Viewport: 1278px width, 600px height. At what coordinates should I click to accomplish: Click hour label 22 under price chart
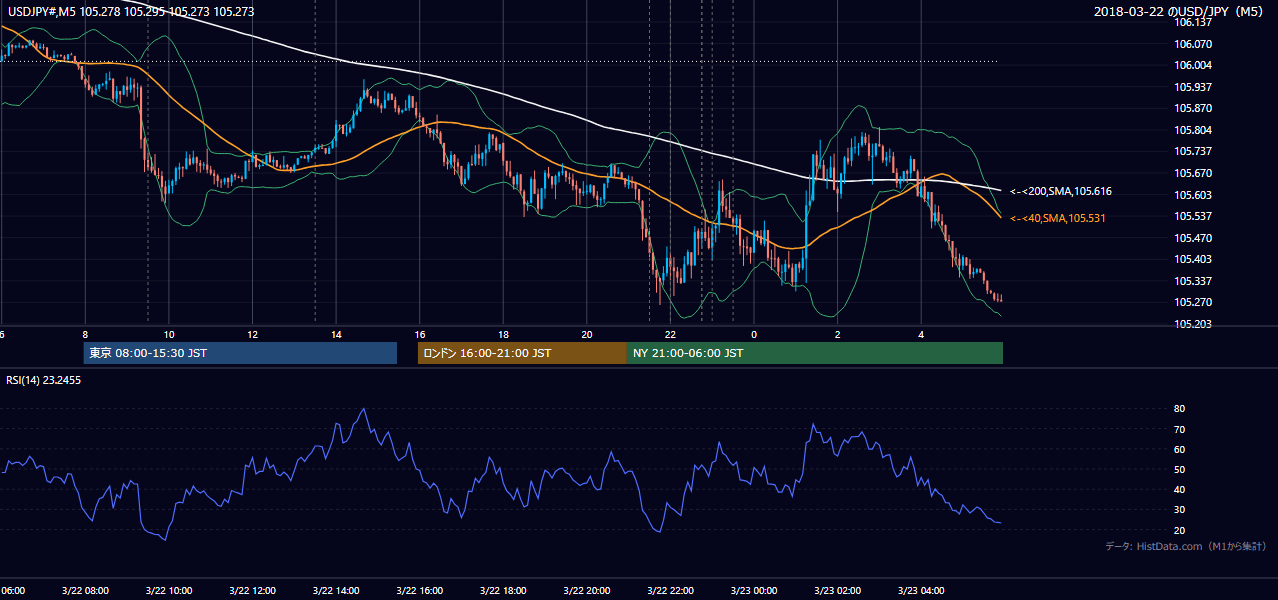tap(670, 335)
